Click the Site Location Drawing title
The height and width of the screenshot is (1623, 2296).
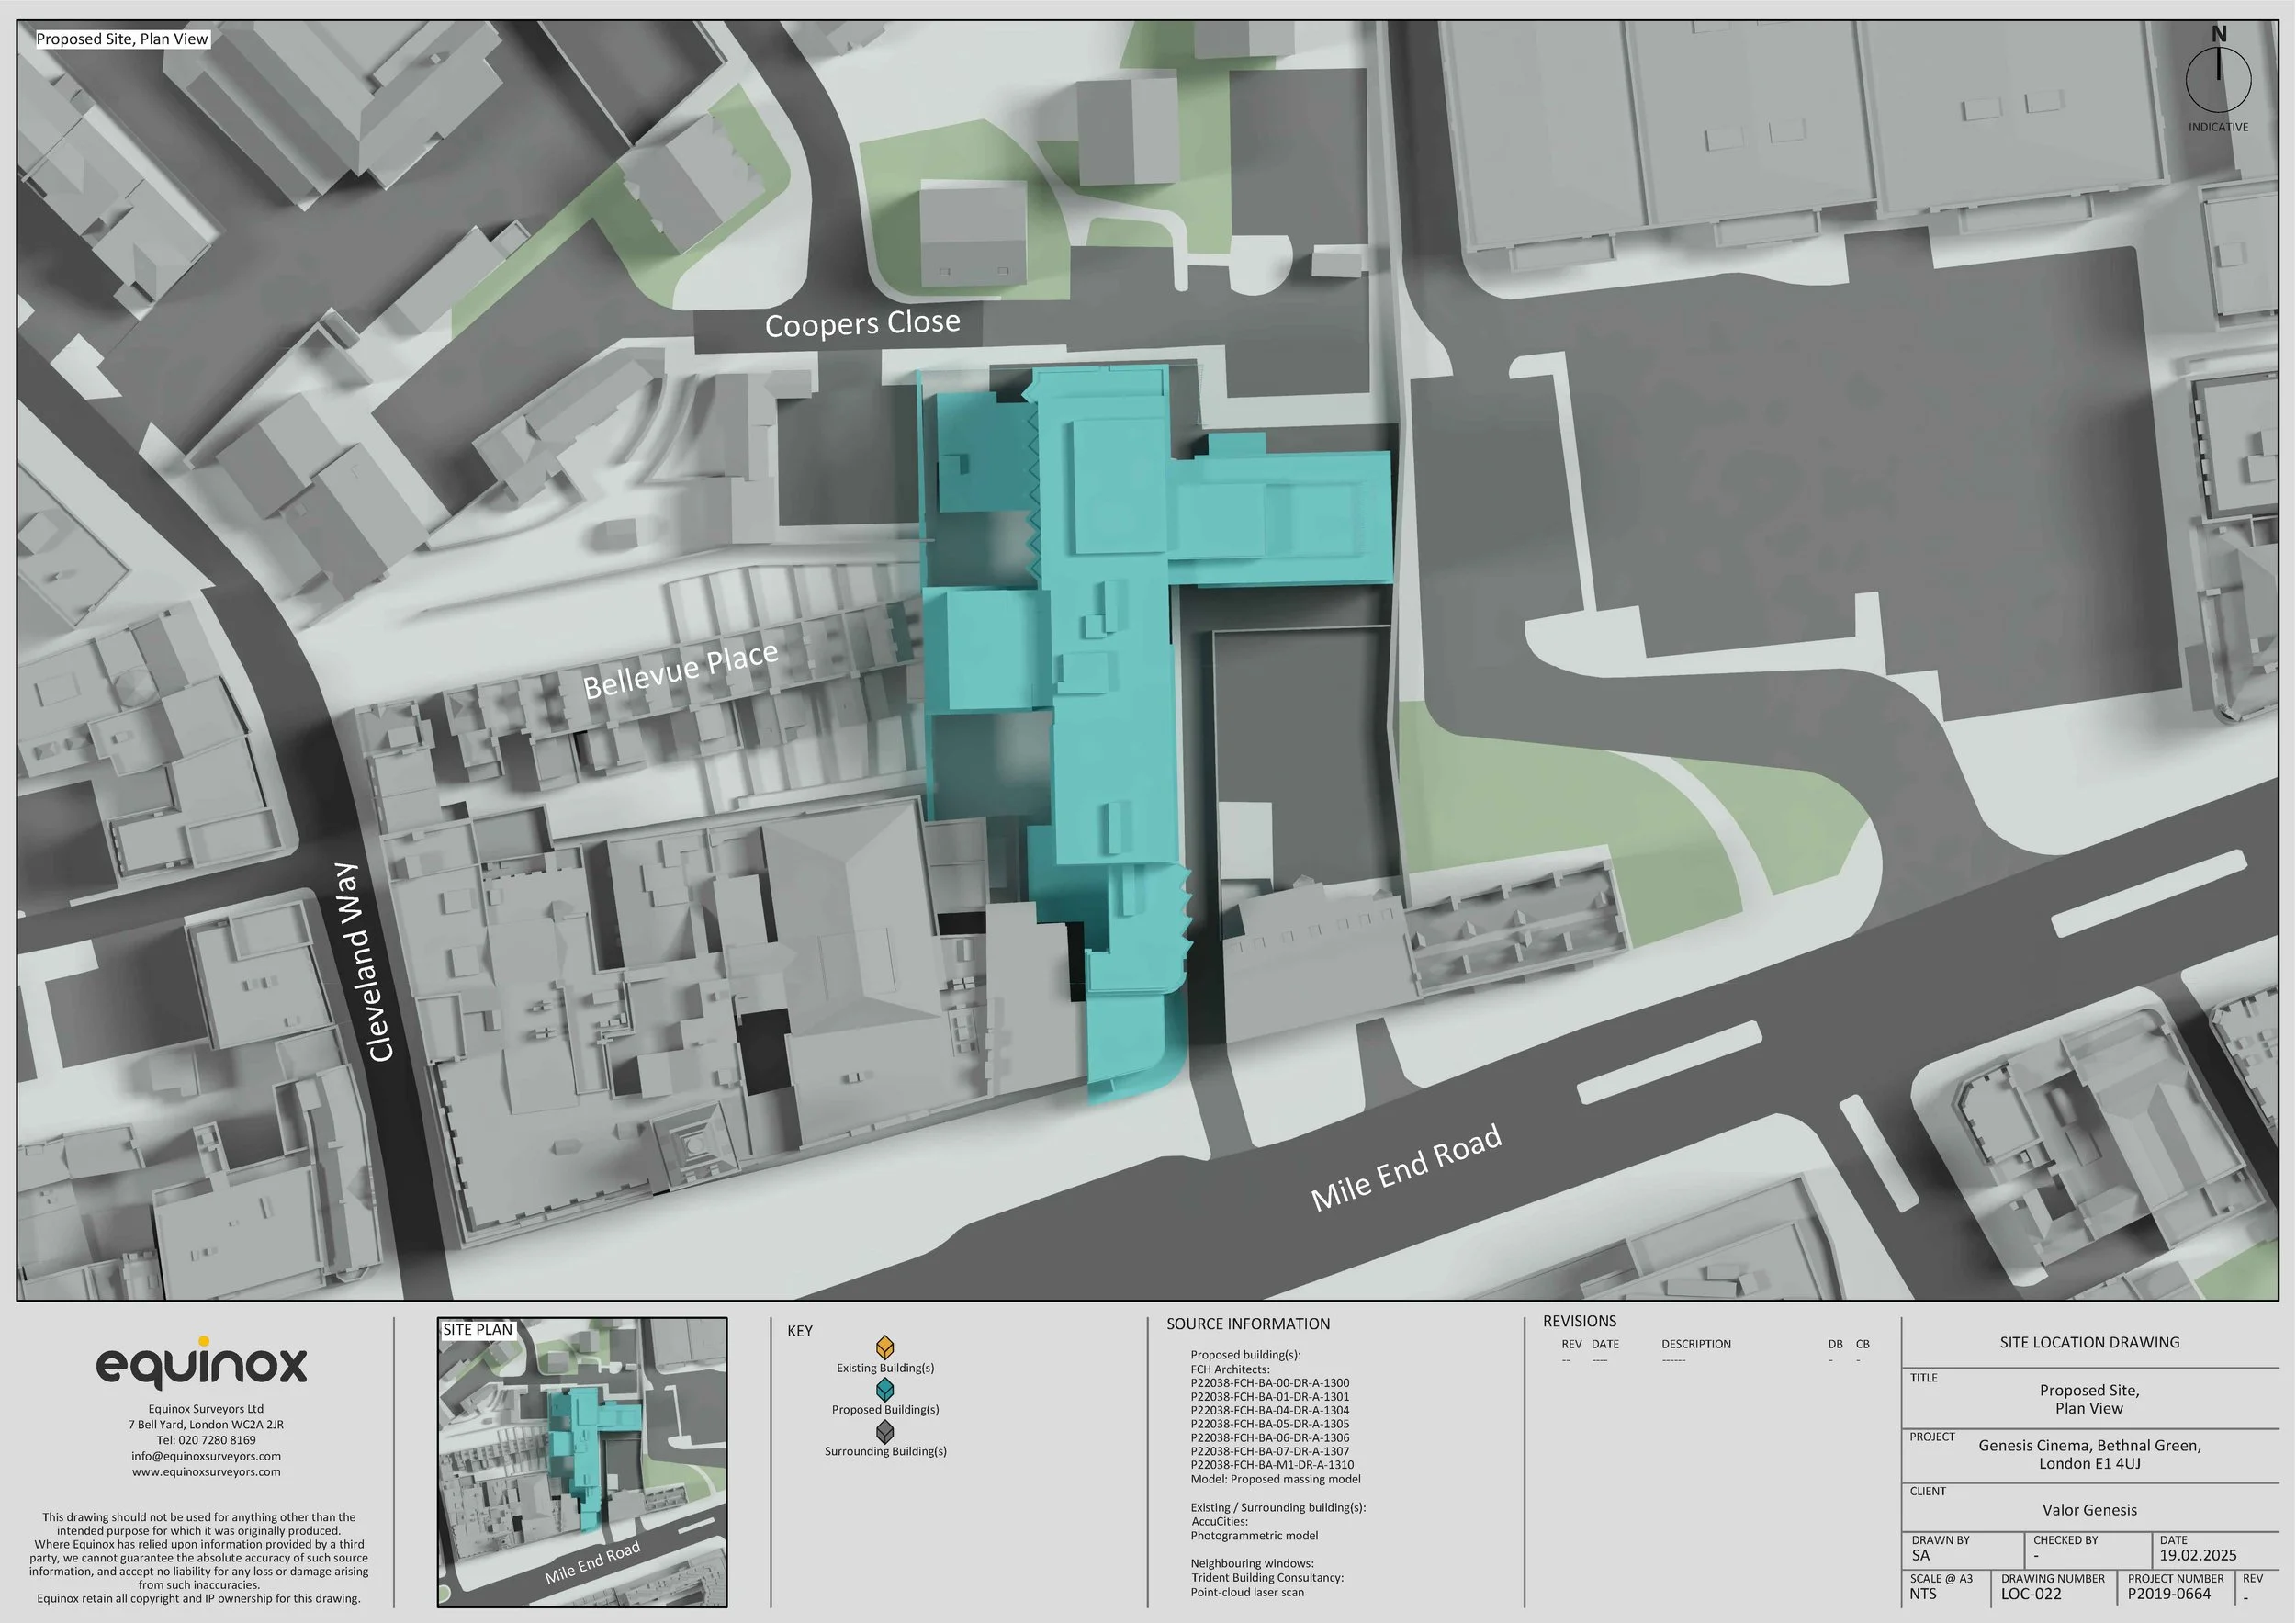tap(2089, 1342)
